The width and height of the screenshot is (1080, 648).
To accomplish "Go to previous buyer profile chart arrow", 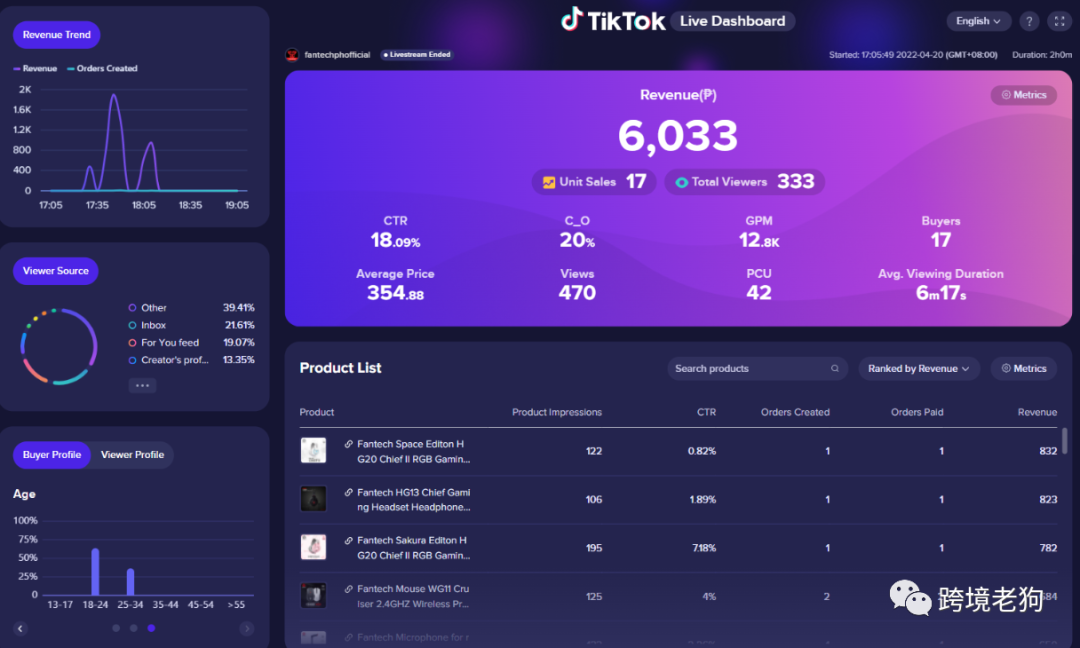I will (x=20, y=628).
